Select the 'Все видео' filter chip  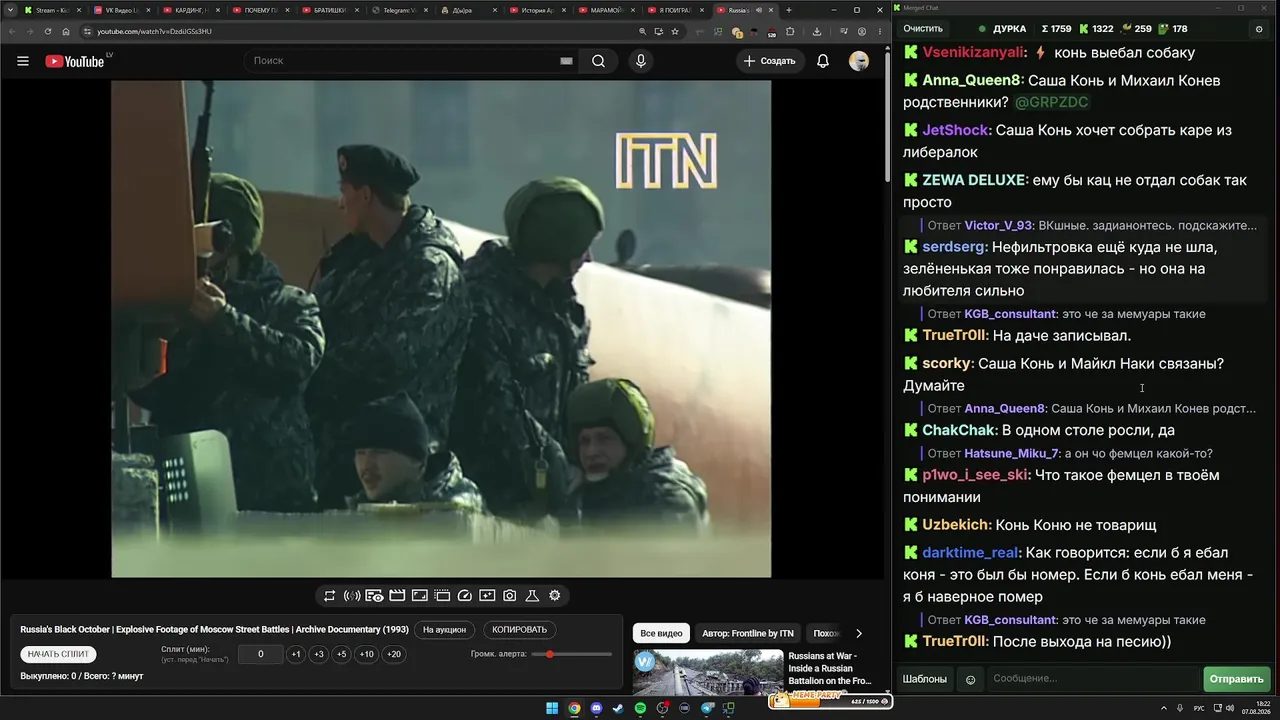661,633
